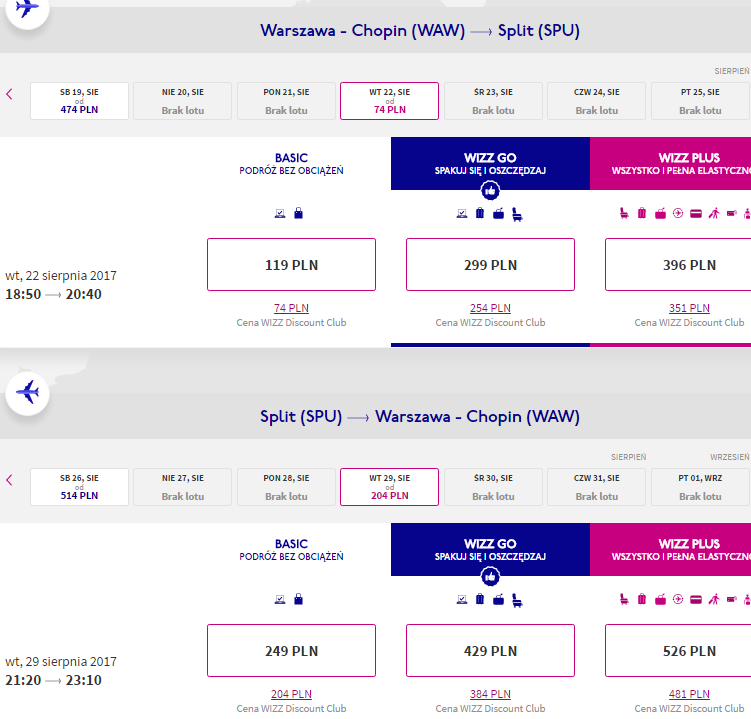This screenshot has height=719, width=751.
Task: Select outbound date ŚR 23, SIE
Action: [x=493, y=101]
